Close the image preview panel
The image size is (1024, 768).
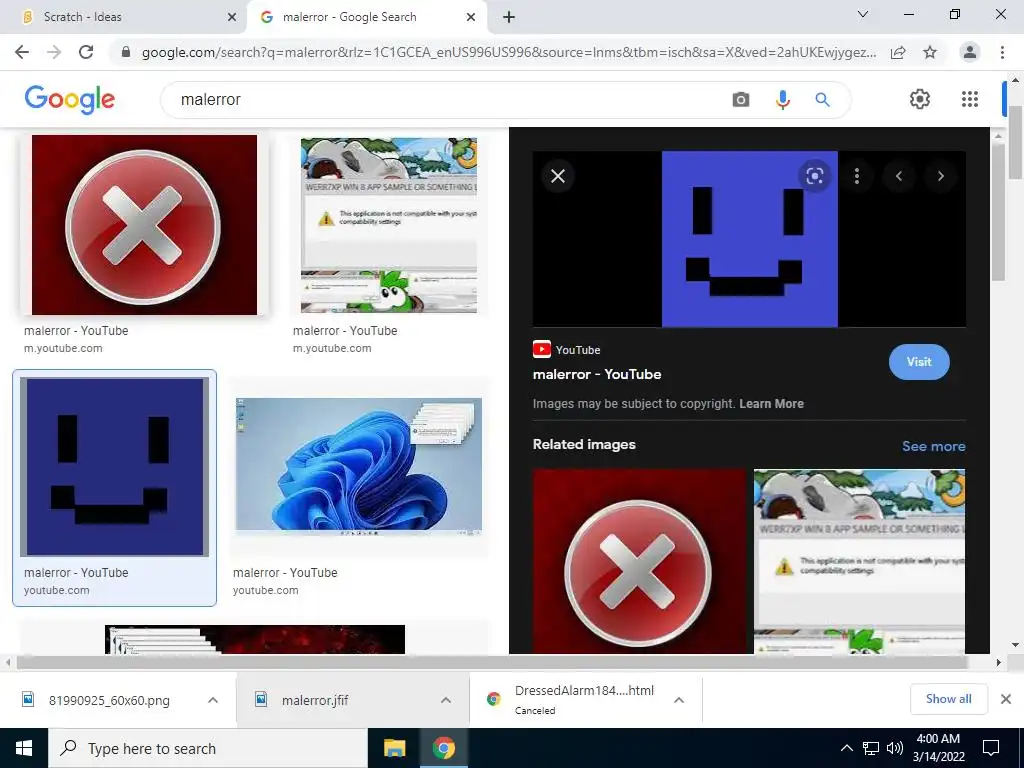coord(558,176)
